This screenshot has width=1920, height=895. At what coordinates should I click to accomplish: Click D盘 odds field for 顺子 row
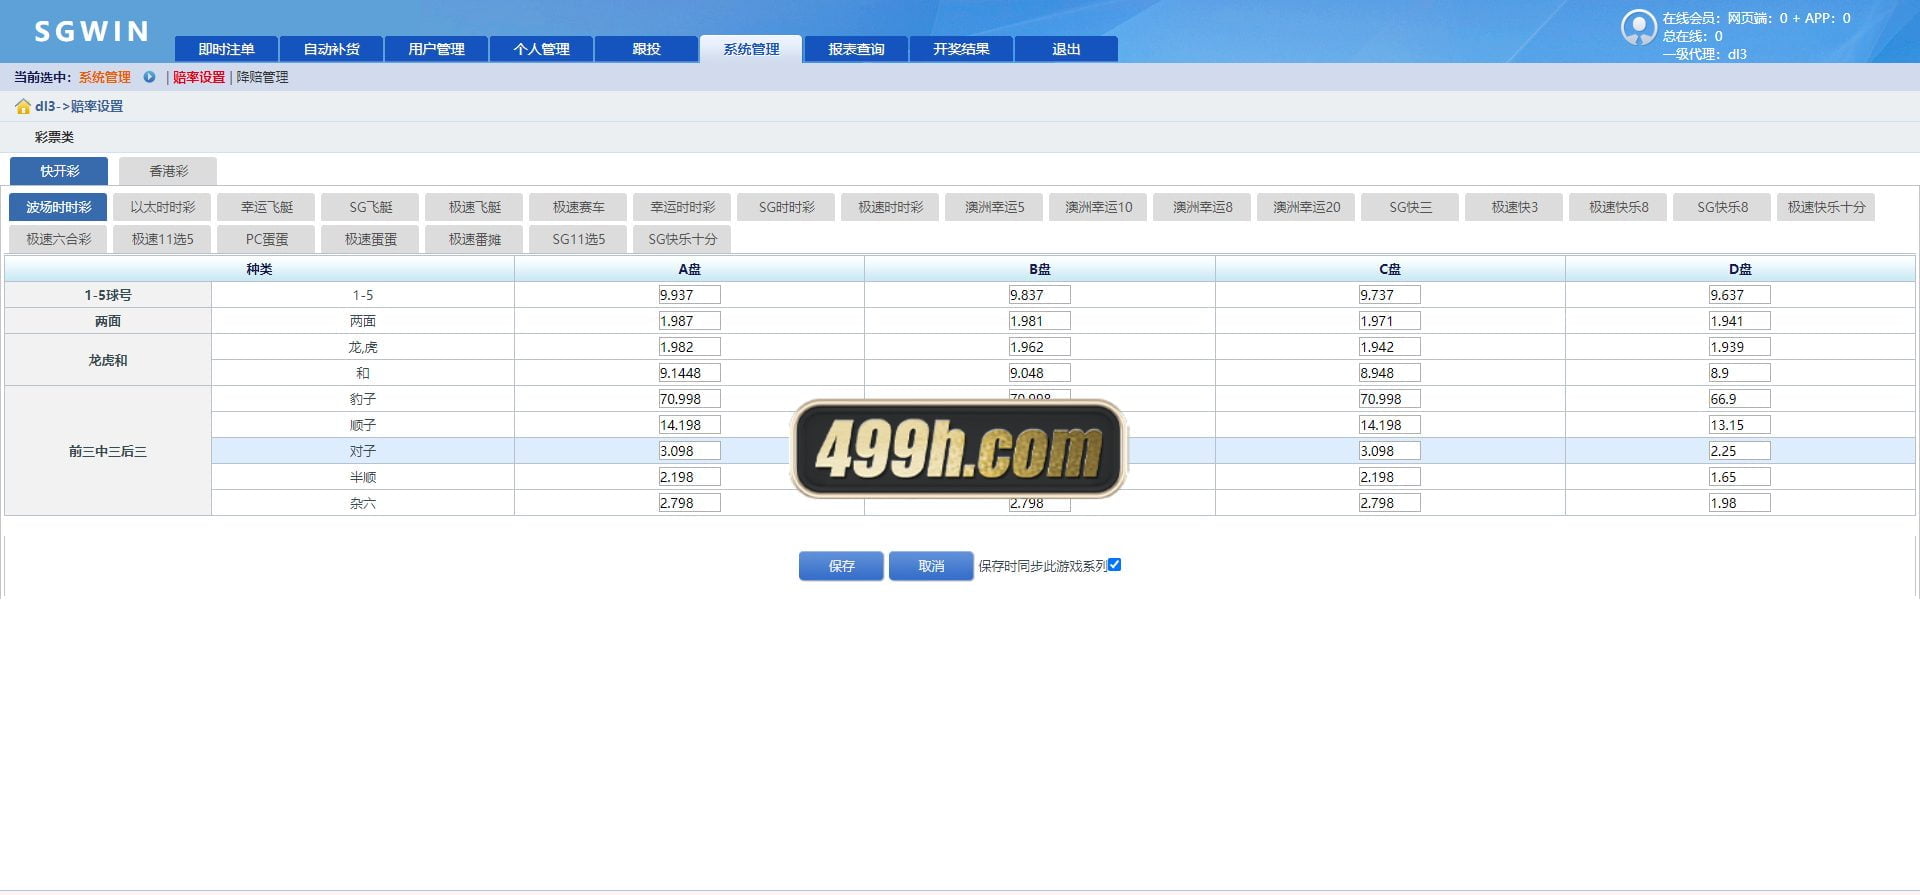tap(1739, 425)
